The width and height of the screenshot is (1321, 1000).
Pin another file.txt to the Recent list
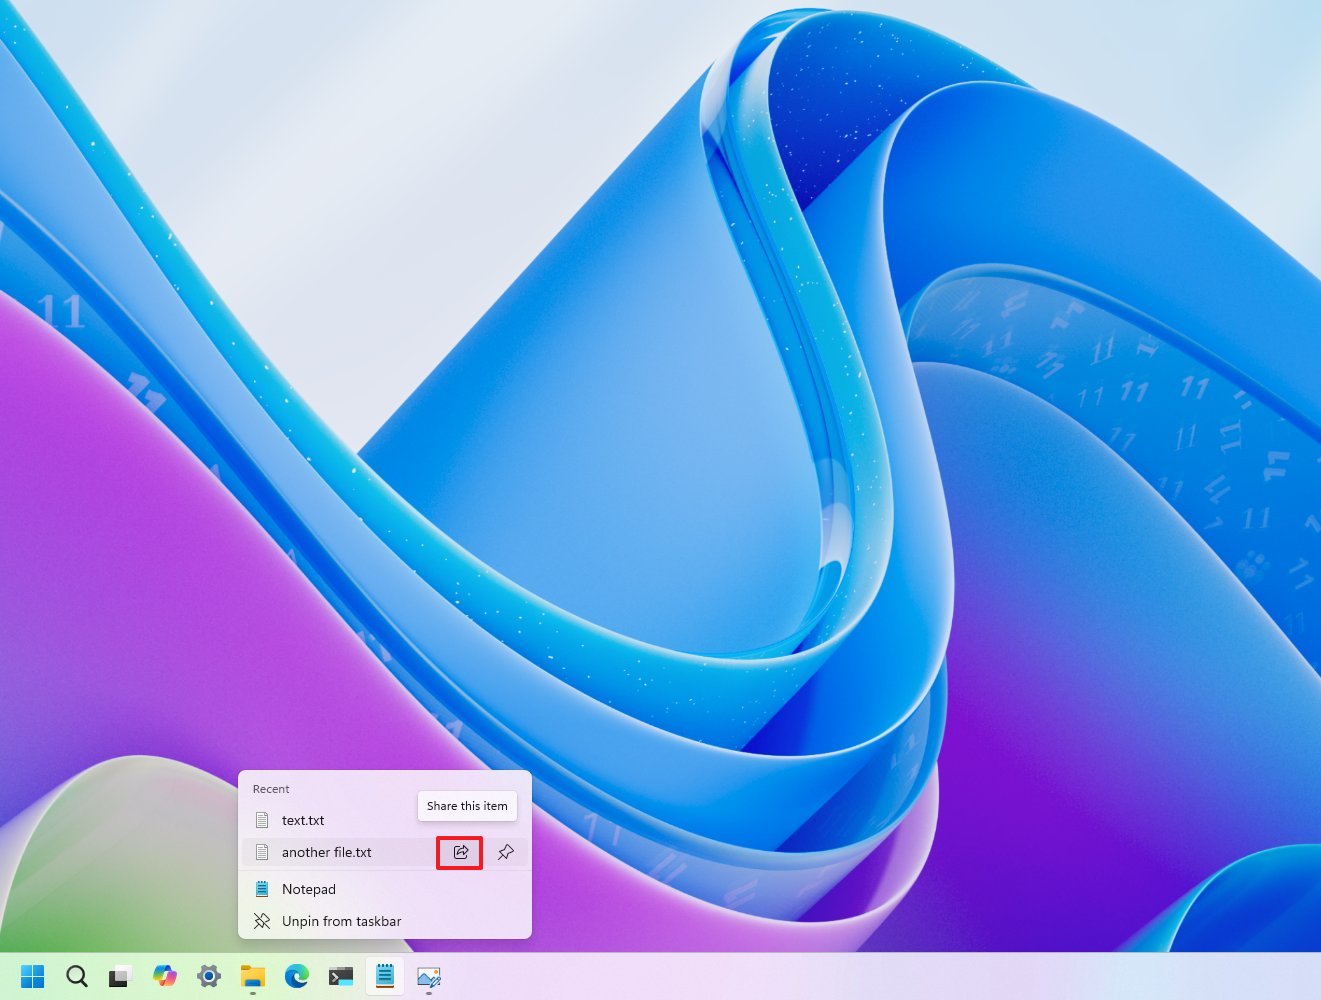505,852
